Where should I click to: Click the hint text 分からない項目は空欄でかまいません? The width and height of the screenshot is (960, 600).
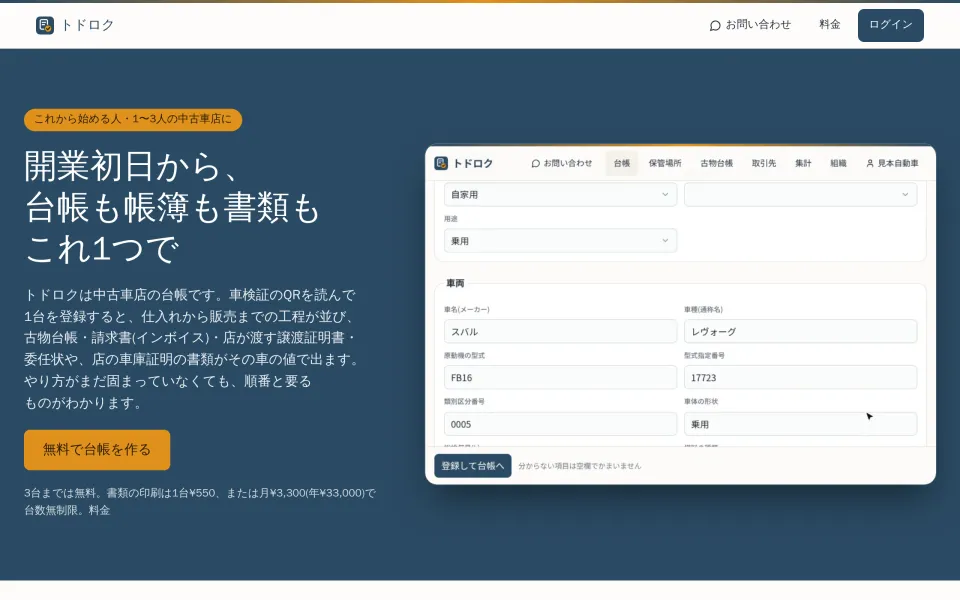(579, 466)
